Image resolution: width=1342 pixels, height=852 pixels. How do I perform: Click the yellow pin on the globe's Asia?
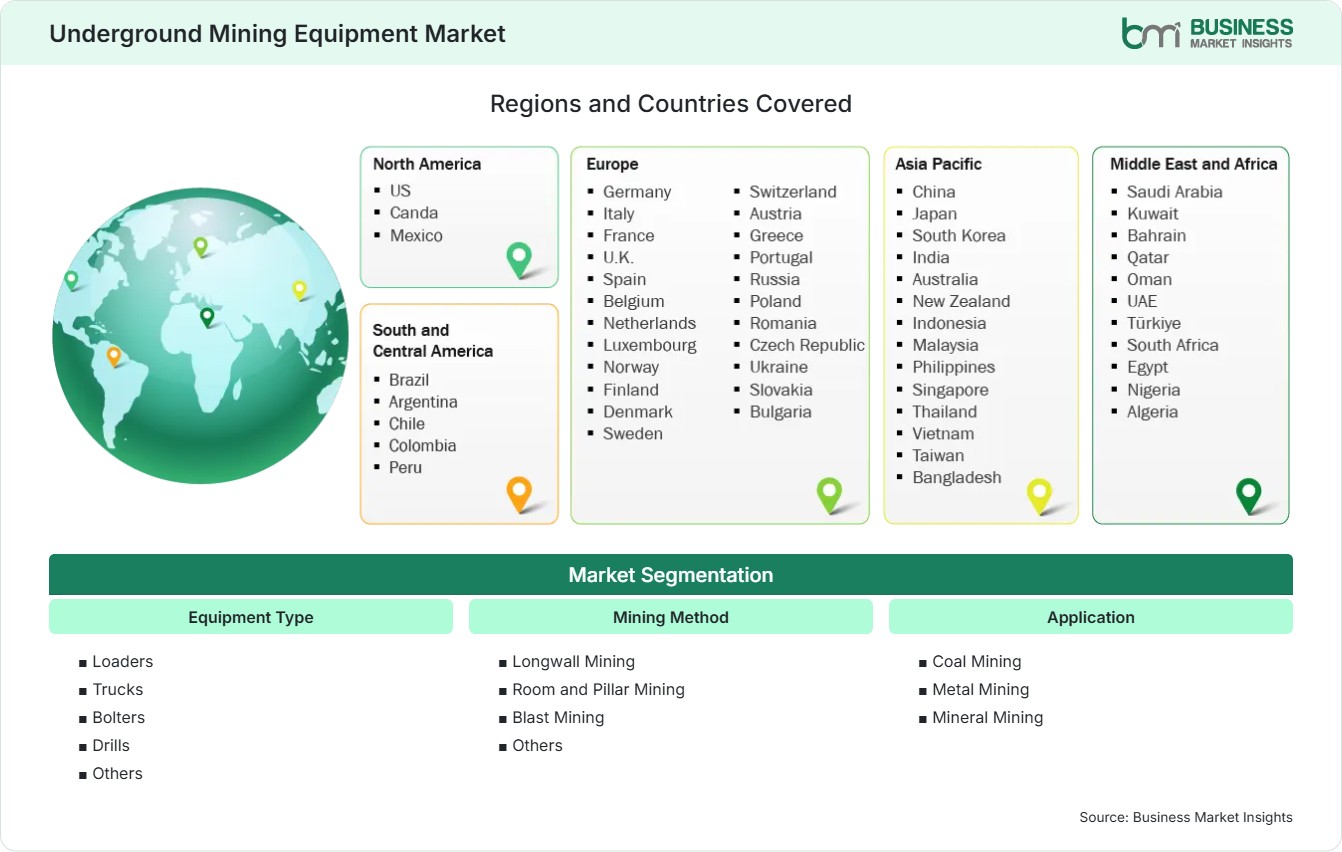(299, 290)
